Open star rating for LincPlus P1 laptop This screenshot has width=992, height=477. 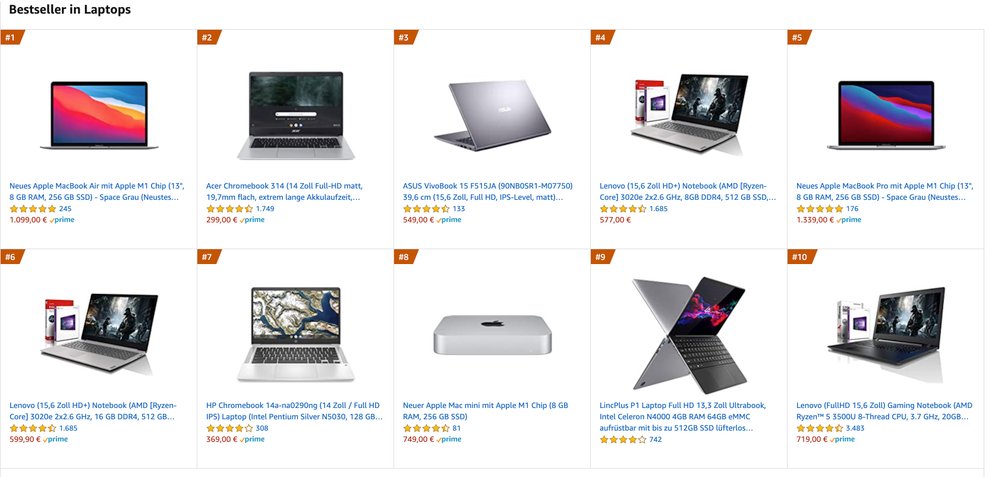[x=623, y=440]
